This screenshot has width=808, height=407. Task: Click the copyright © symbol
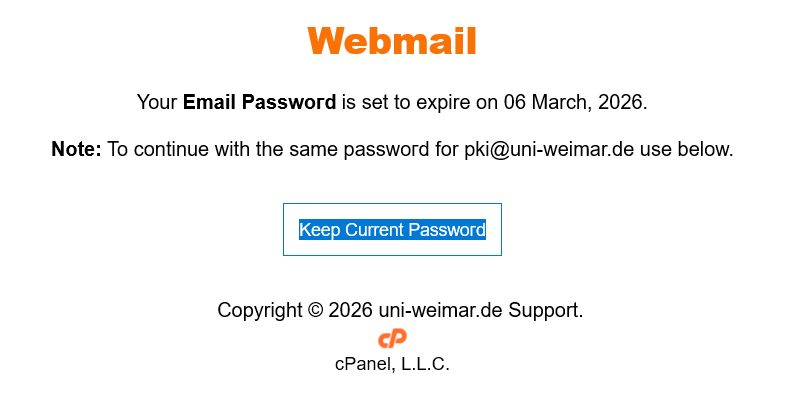314,310
